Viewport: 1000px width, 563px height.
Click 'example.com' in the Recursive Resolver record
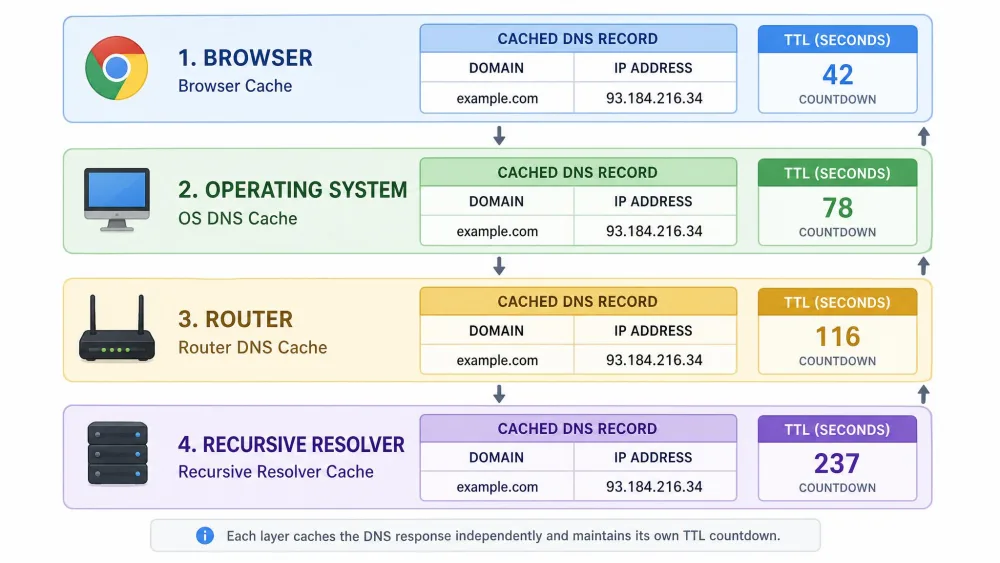[497, 487]
